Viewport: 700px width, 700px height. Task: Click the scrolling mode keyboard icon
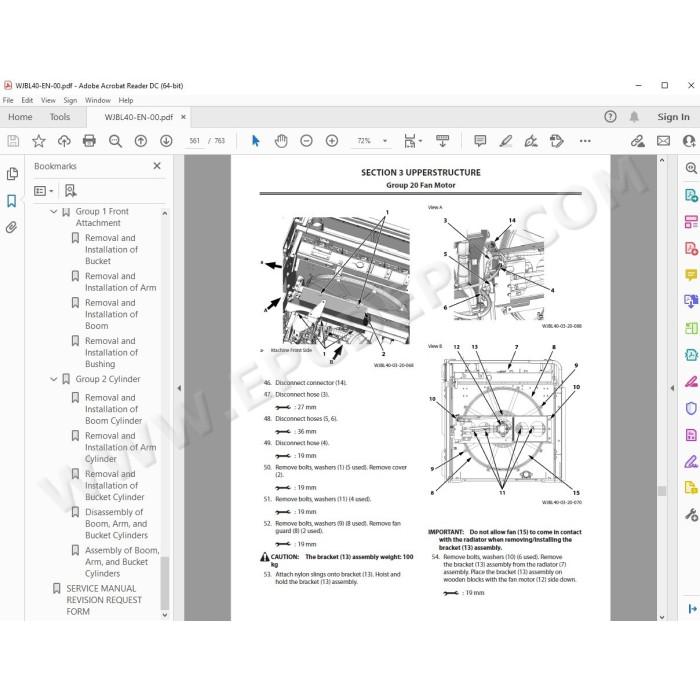click(442, 141)
